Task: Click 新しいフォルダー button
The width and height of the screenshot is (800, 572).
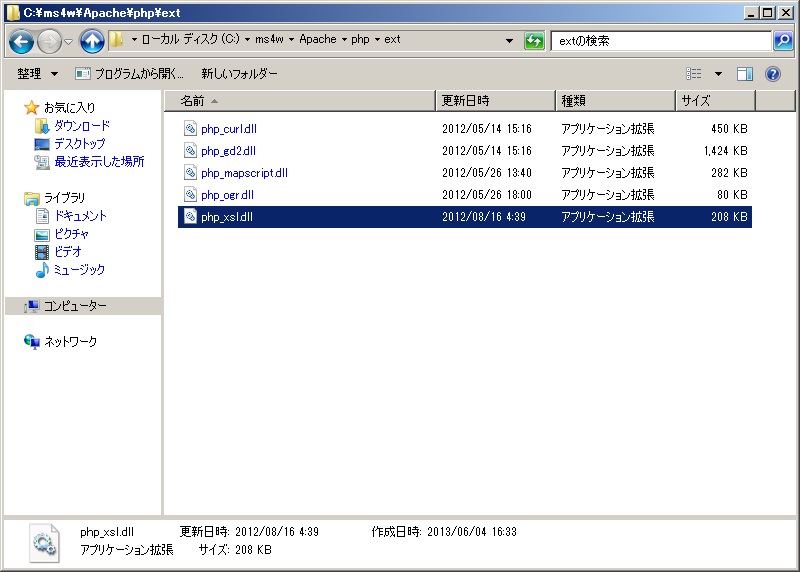Action: click(x=239, y=74)
